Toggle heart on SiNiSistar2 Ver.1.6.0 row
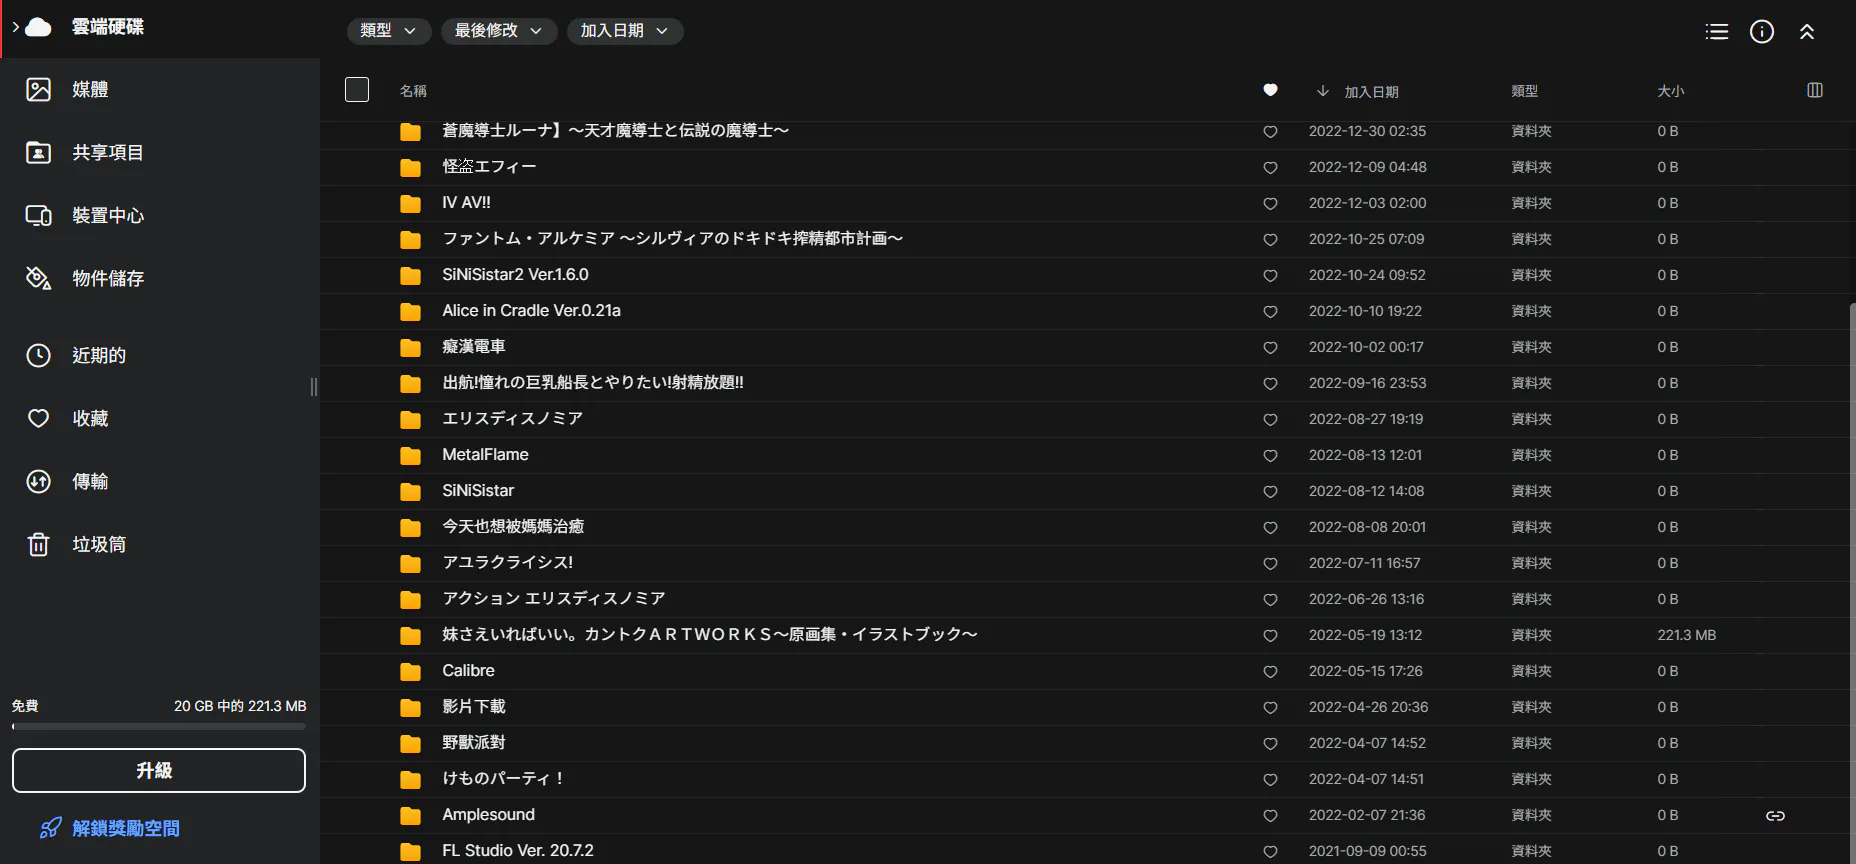The image size is (1856, 864). coord(1270,276)
